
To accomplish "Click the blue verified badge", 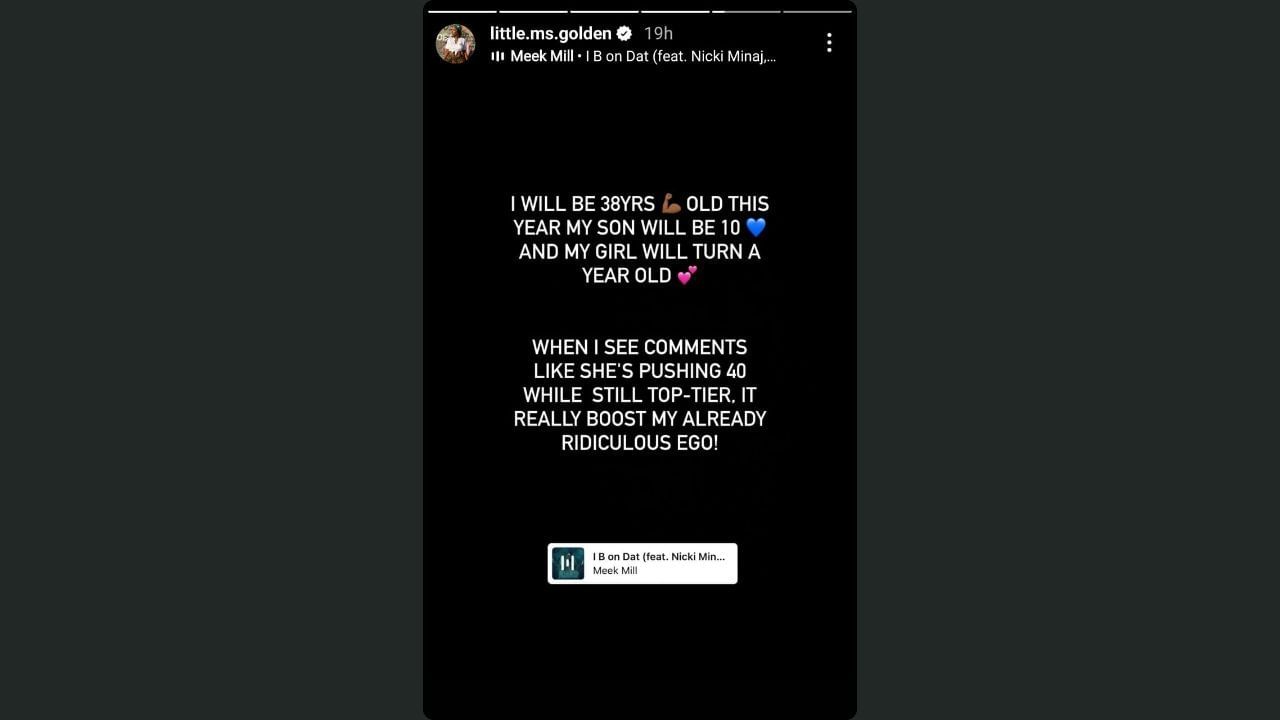I will coord(624,33).
